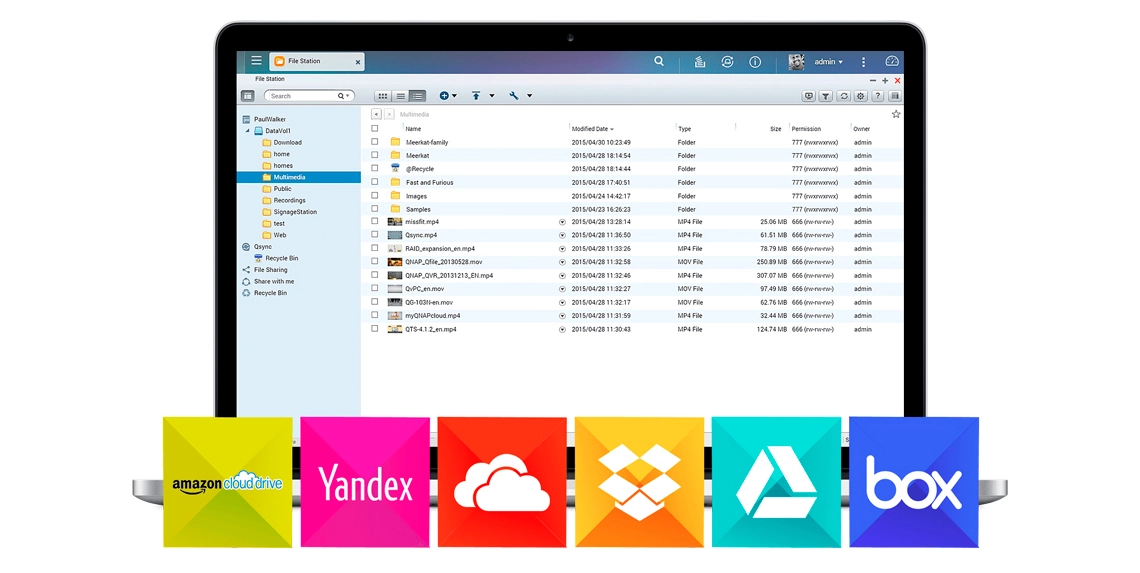Go forward with the right arrow button
1140x573 pixels.
point(389,114)
